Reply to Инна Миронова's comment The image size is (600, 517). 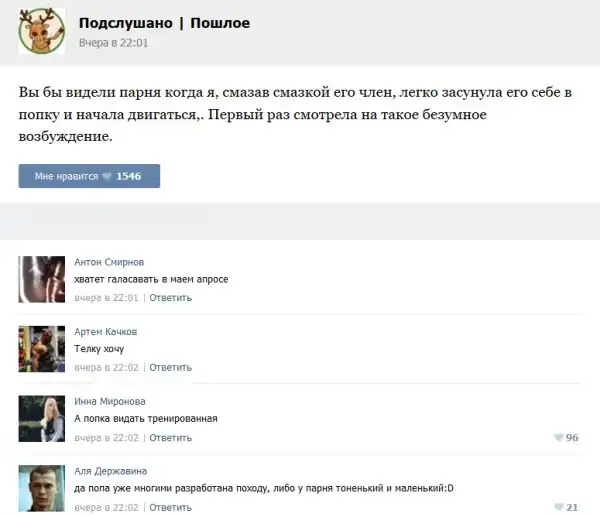170,438
